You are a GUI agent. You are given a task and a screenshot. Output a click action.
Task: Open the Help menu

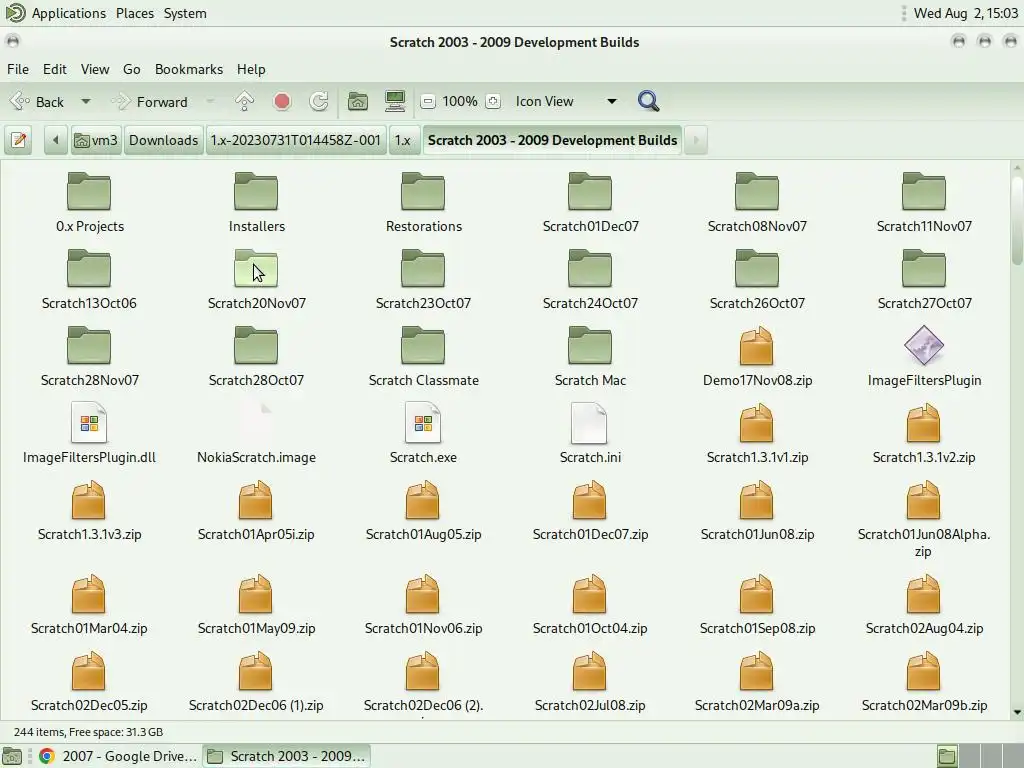[251, 69]
